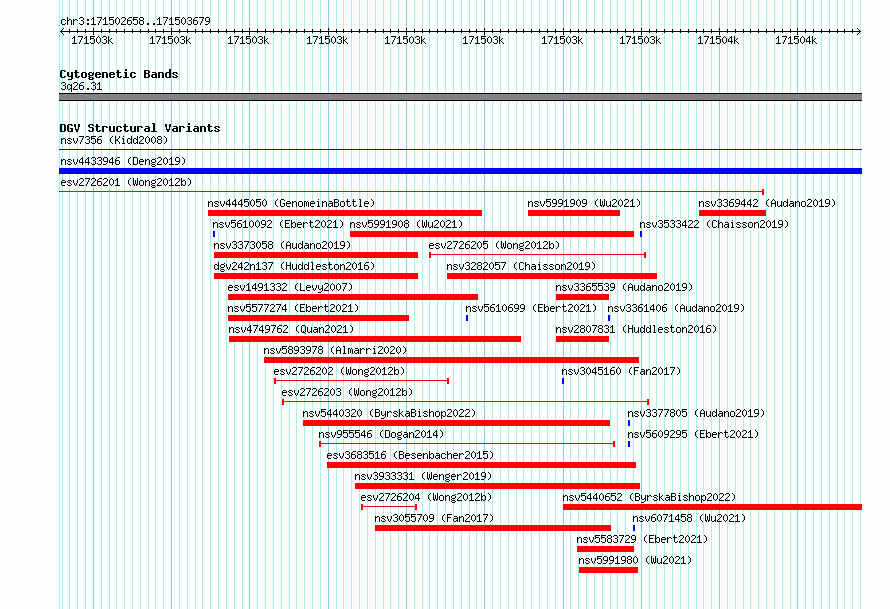Click nsv3373058 (Audano2019) label
Image resolution: width=890 pixels, height=609 pixels.
282,245
